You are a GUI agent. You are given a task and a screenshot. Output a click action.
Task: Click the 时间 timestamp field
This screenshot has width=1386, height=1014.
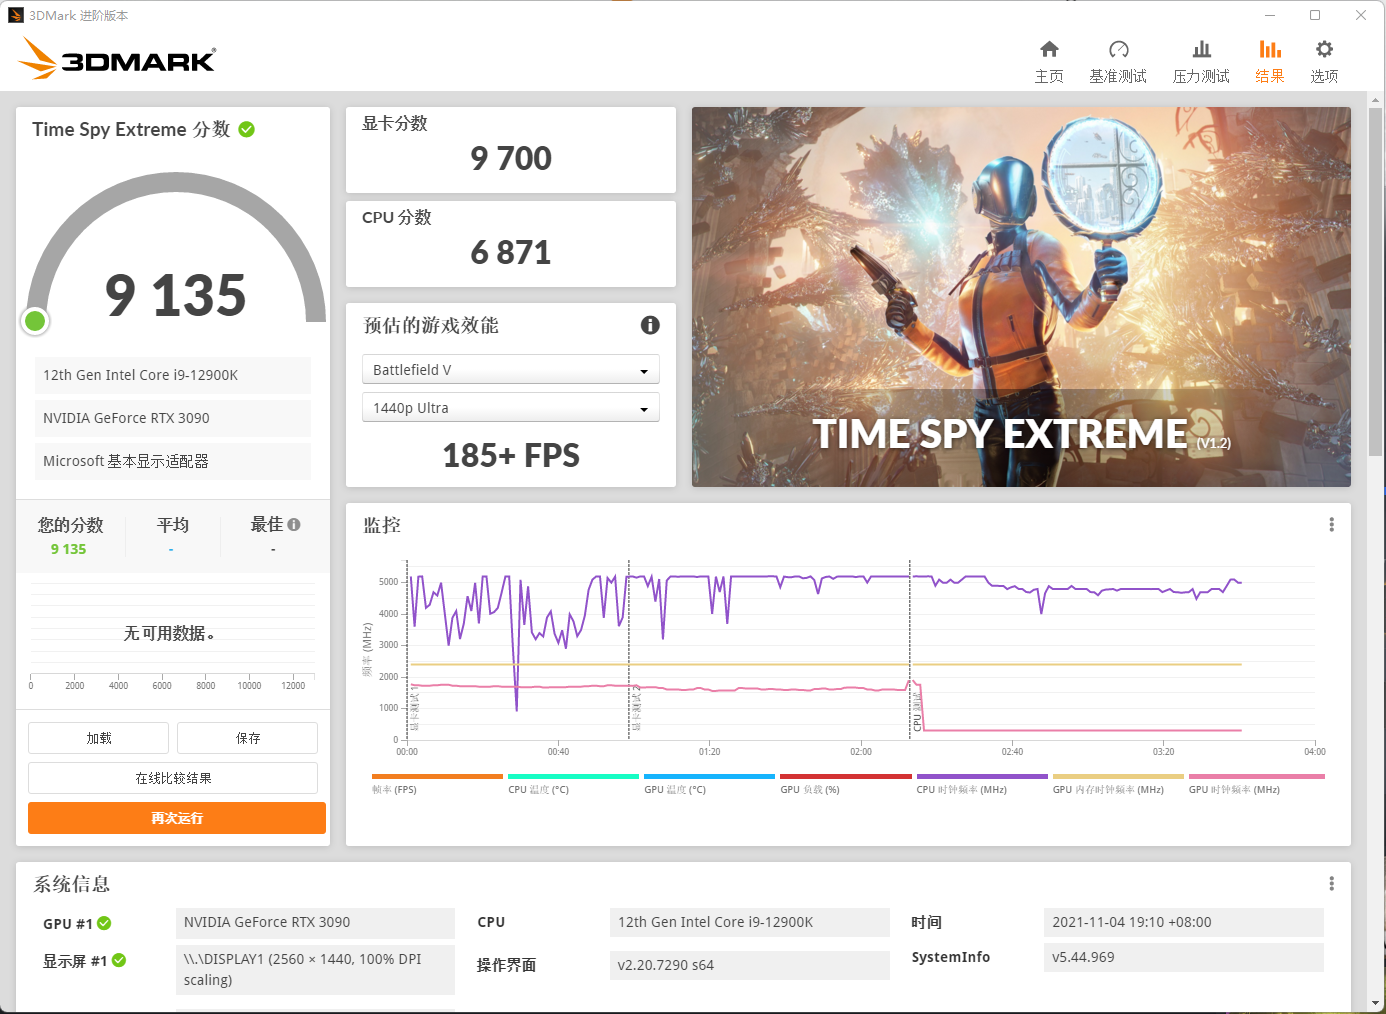(x=1183, y=922)
